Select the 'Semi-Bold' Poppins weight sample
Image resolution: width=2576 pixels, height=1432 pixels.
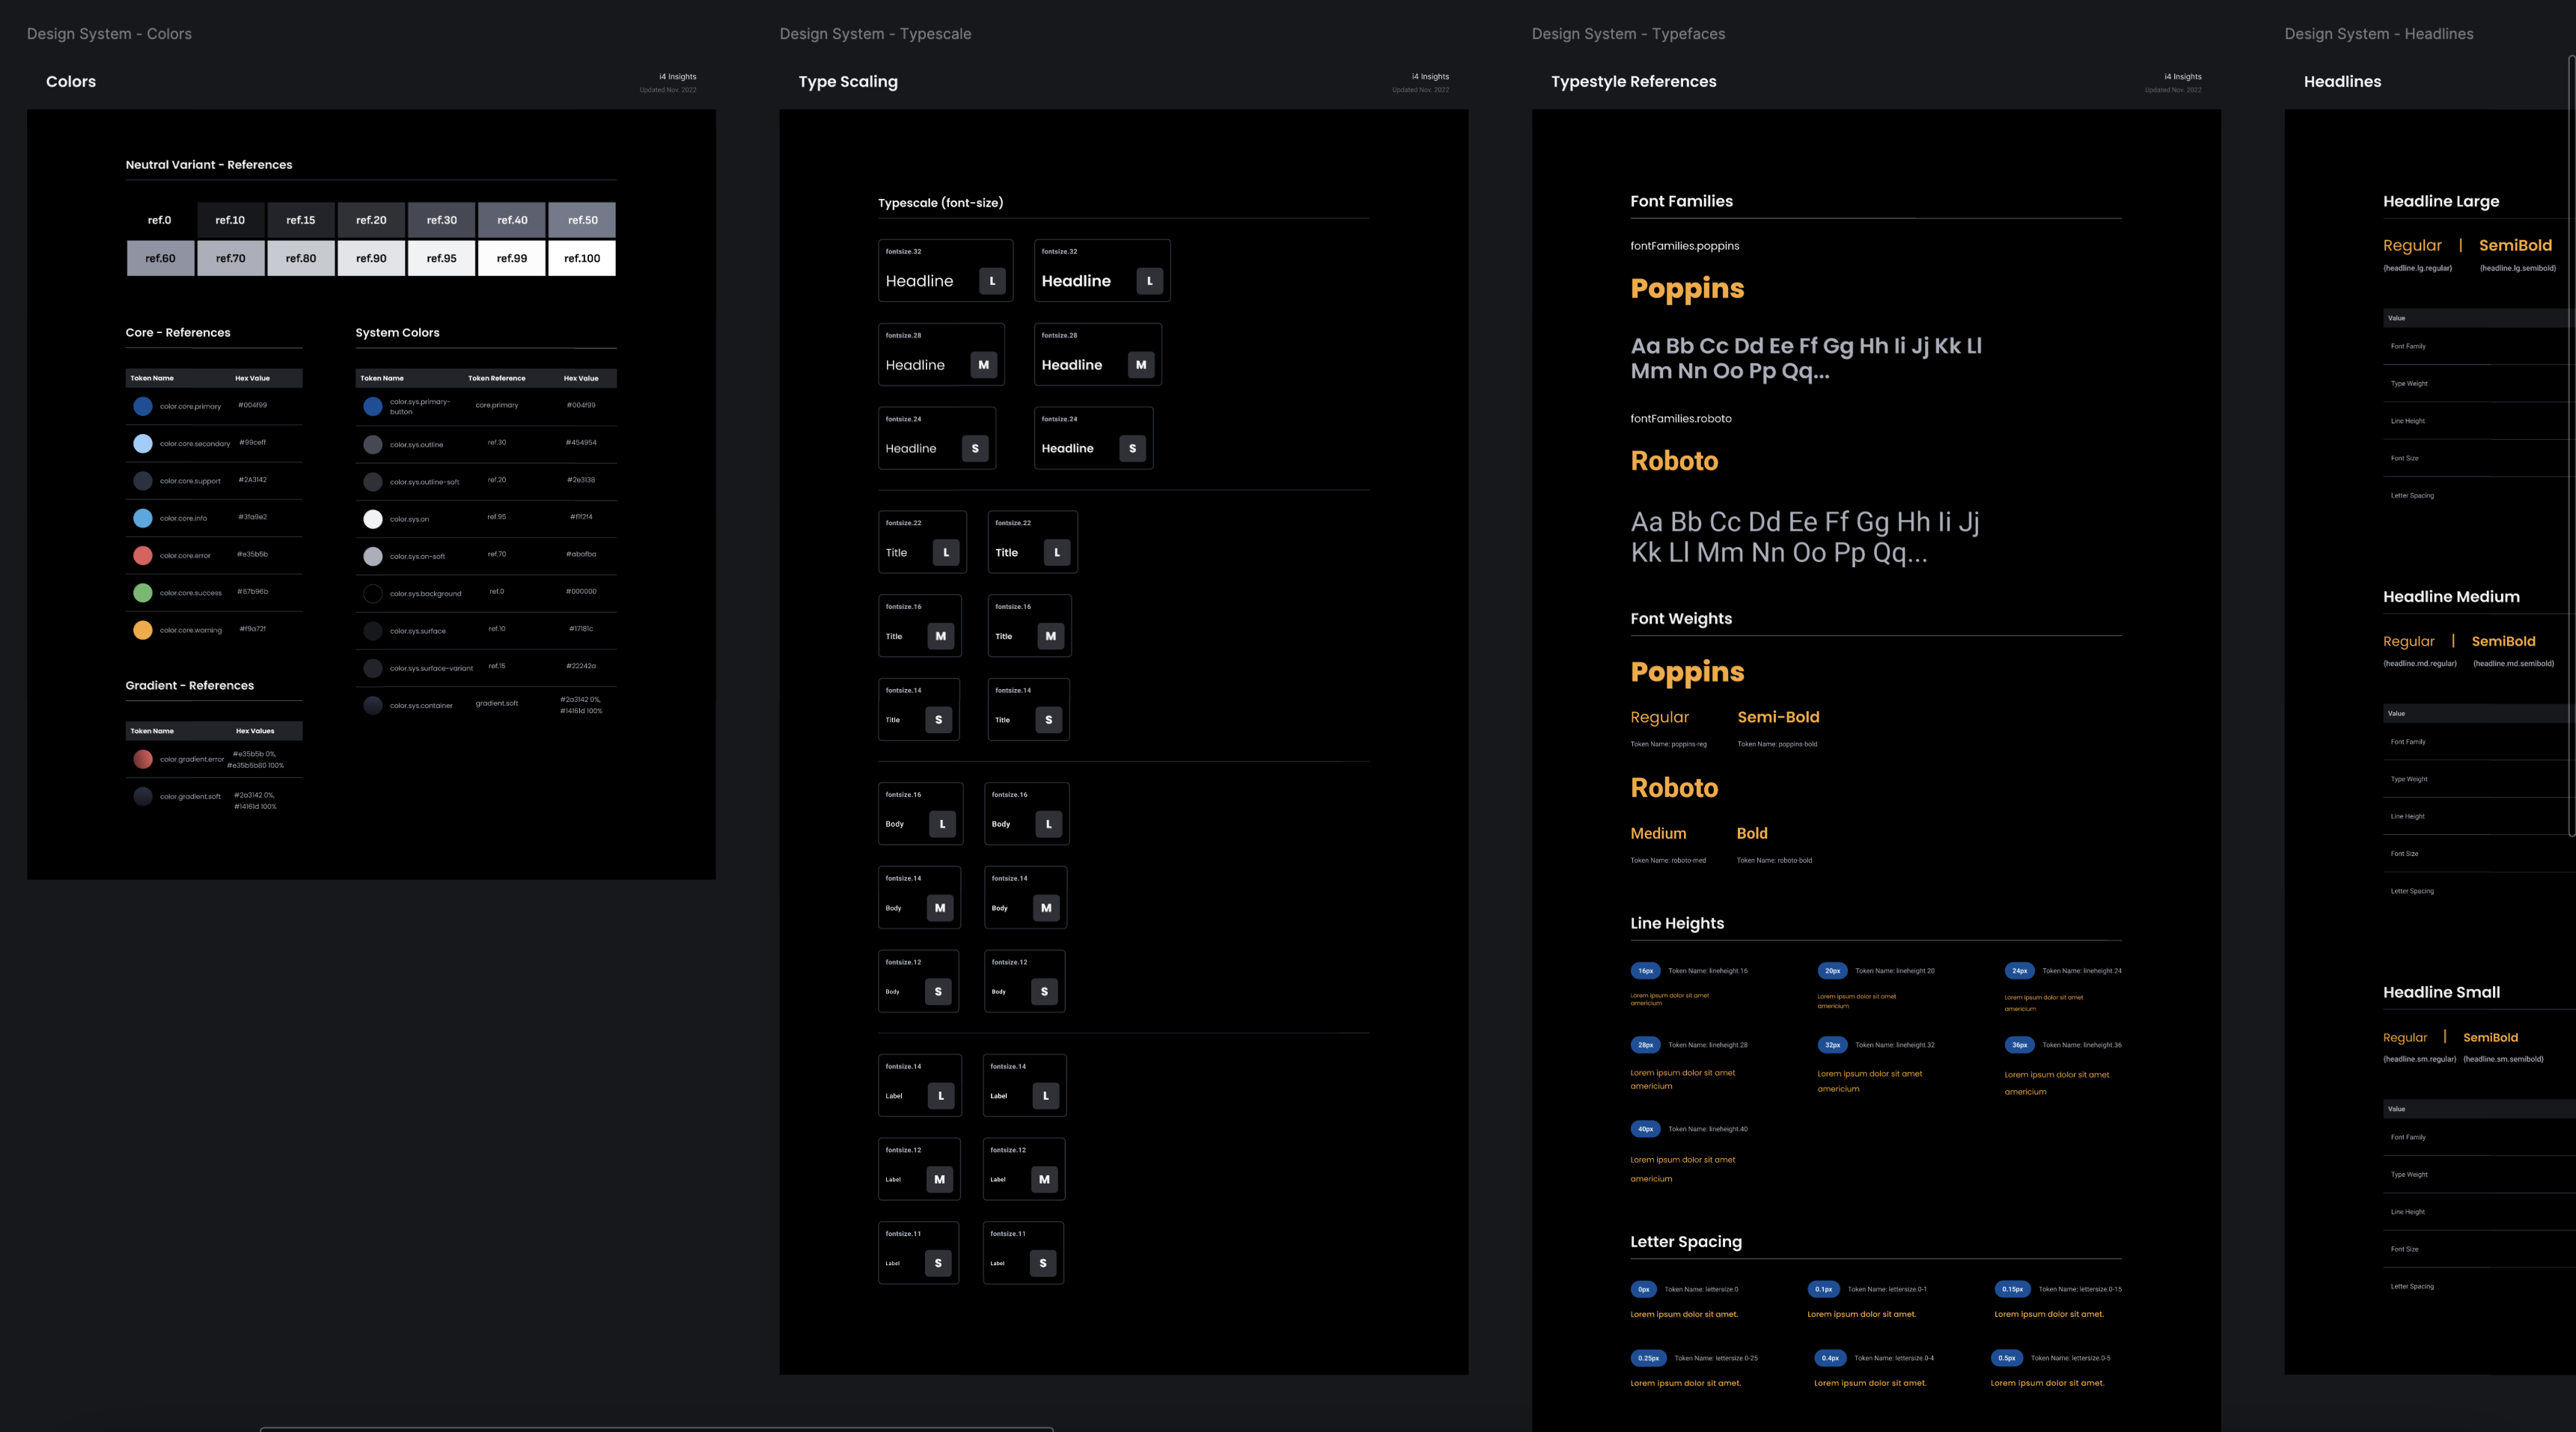(x=1778, y=717)
